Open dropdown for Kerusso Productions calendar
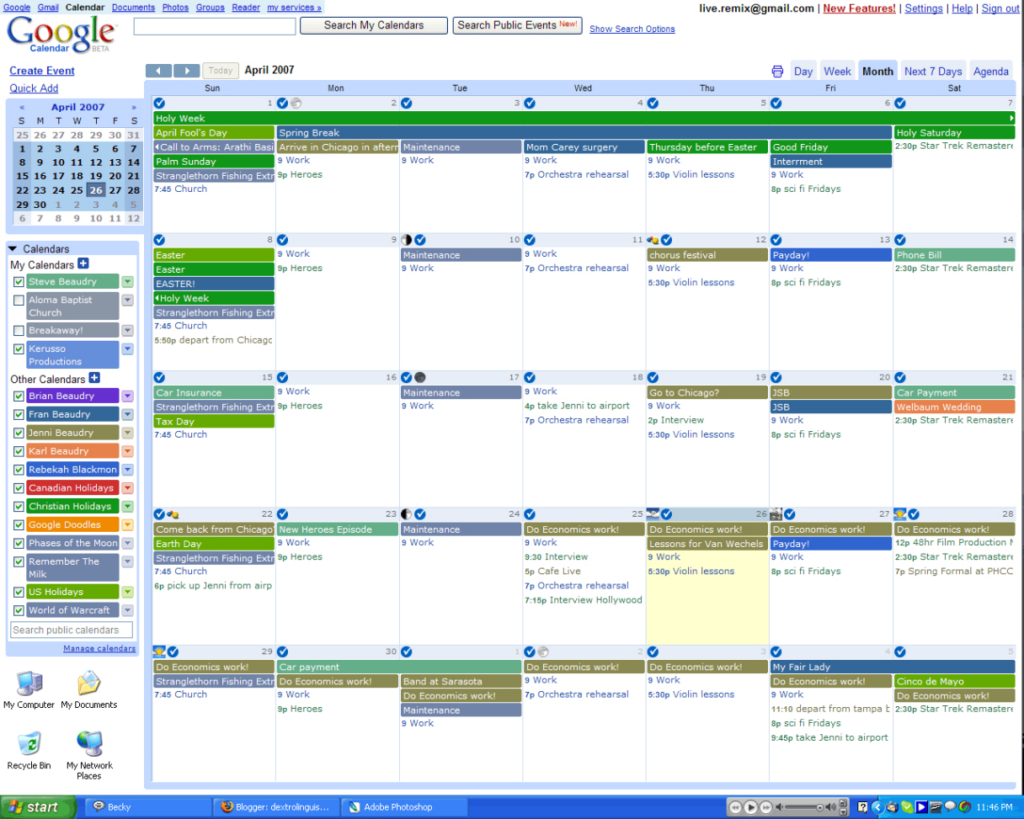The width and height of the screenshot is (1024, 819). tap(127, 349)
